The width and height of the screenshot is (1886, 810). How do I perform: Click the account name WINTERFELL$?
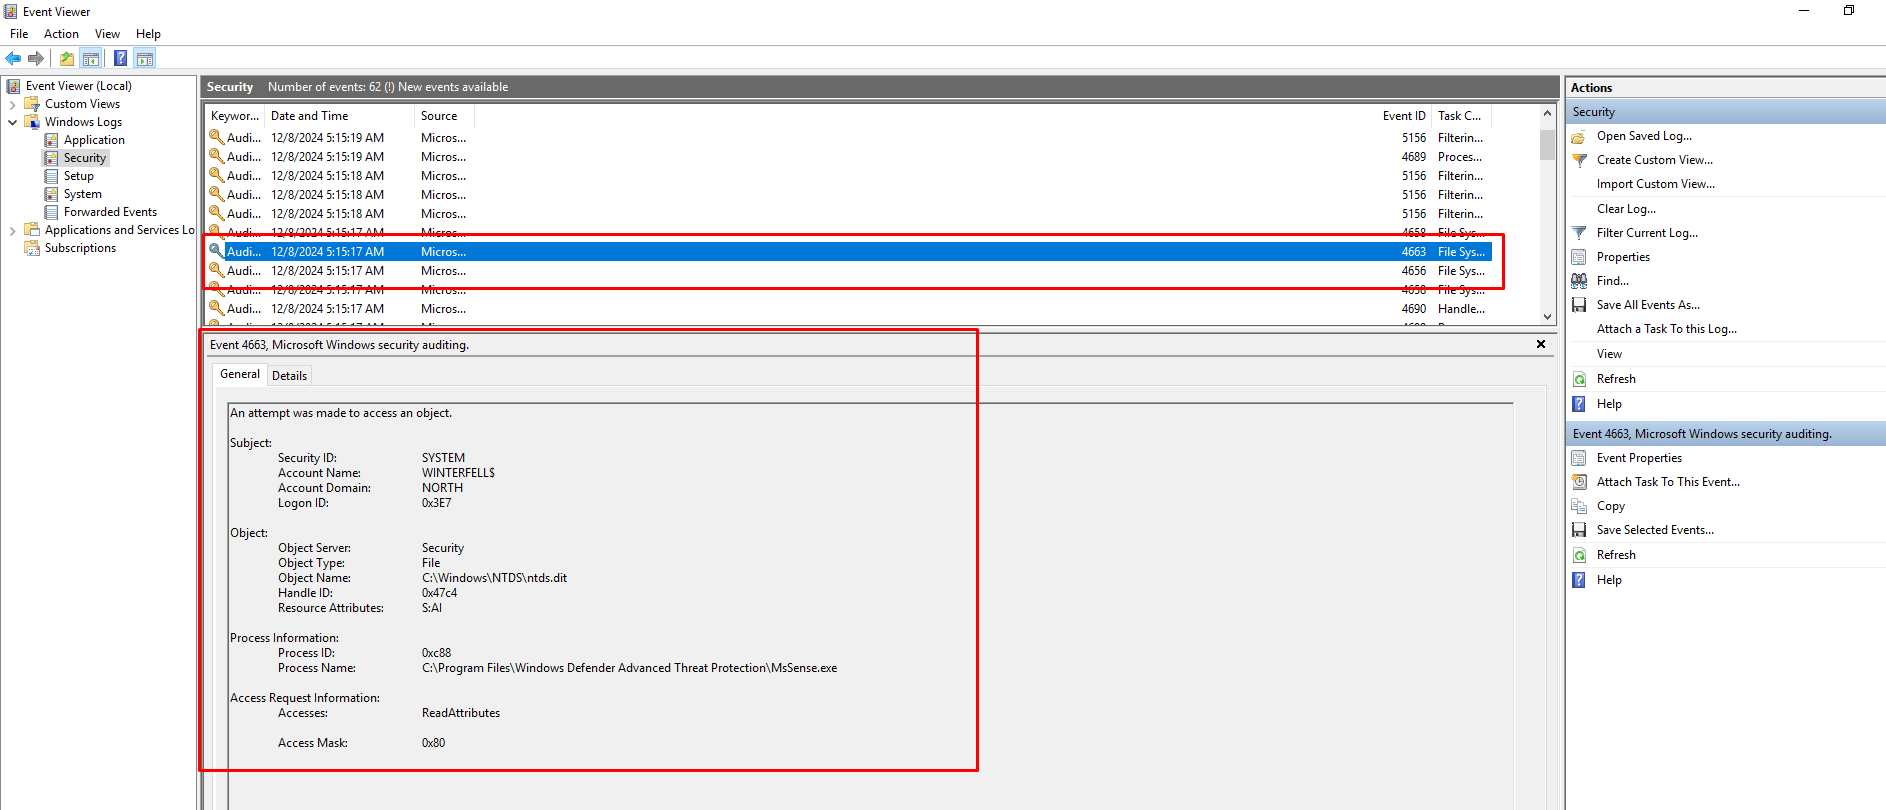[458, 473]
